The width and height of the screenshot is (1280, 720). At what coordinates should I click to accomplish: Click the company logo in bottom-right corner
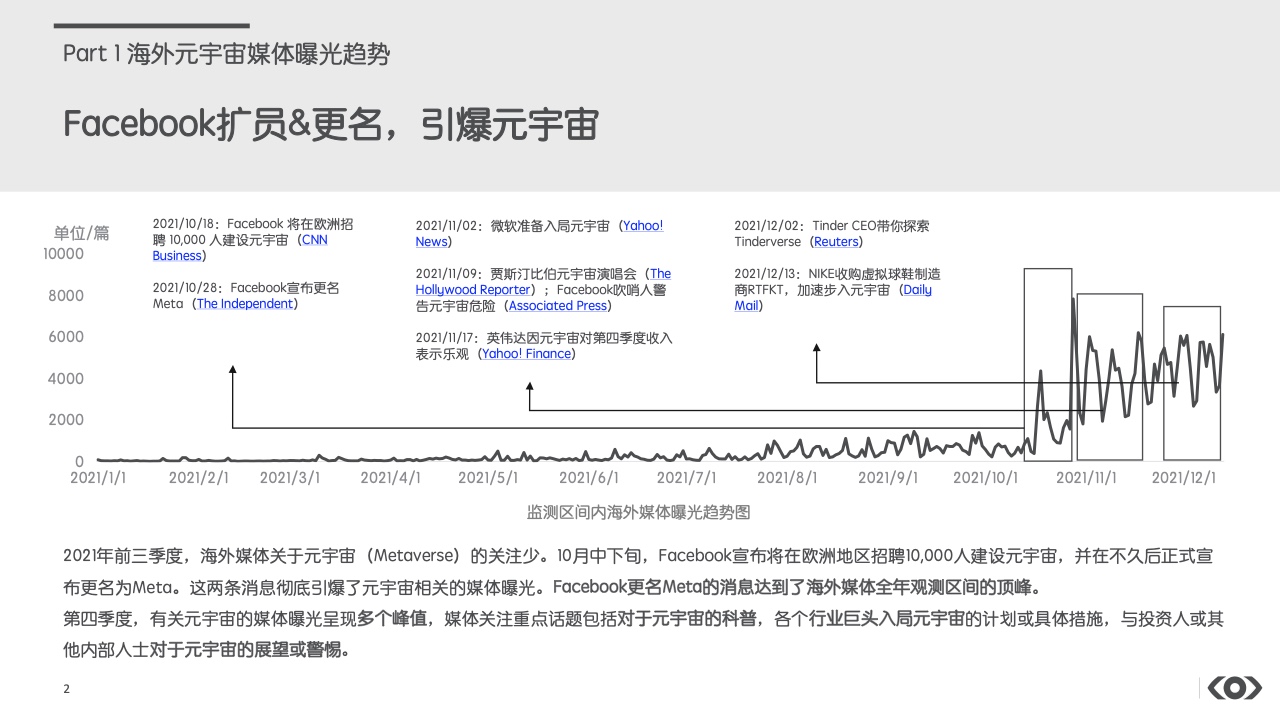(1234, 688)
